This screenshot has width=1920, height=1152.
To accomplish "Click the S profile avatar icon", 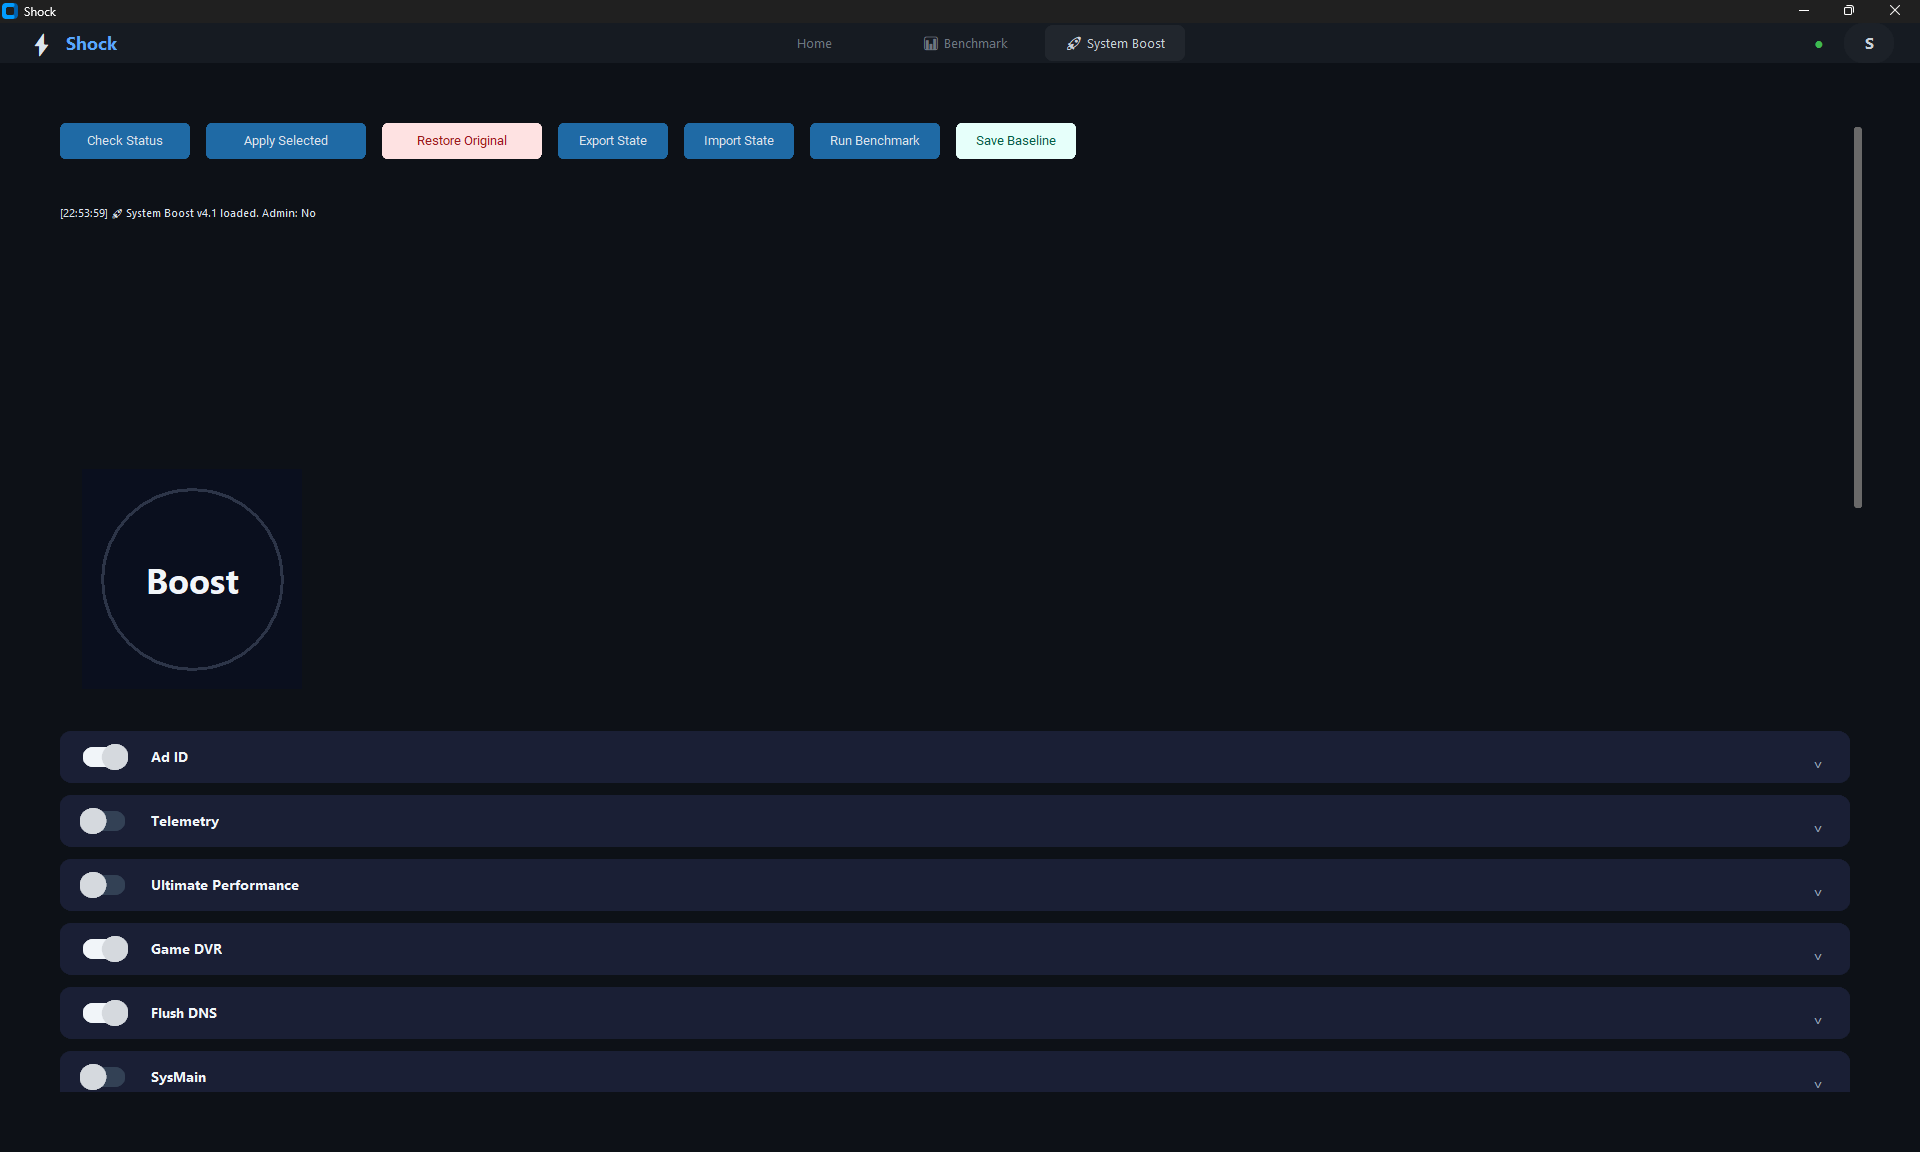I will point(1868,44).
